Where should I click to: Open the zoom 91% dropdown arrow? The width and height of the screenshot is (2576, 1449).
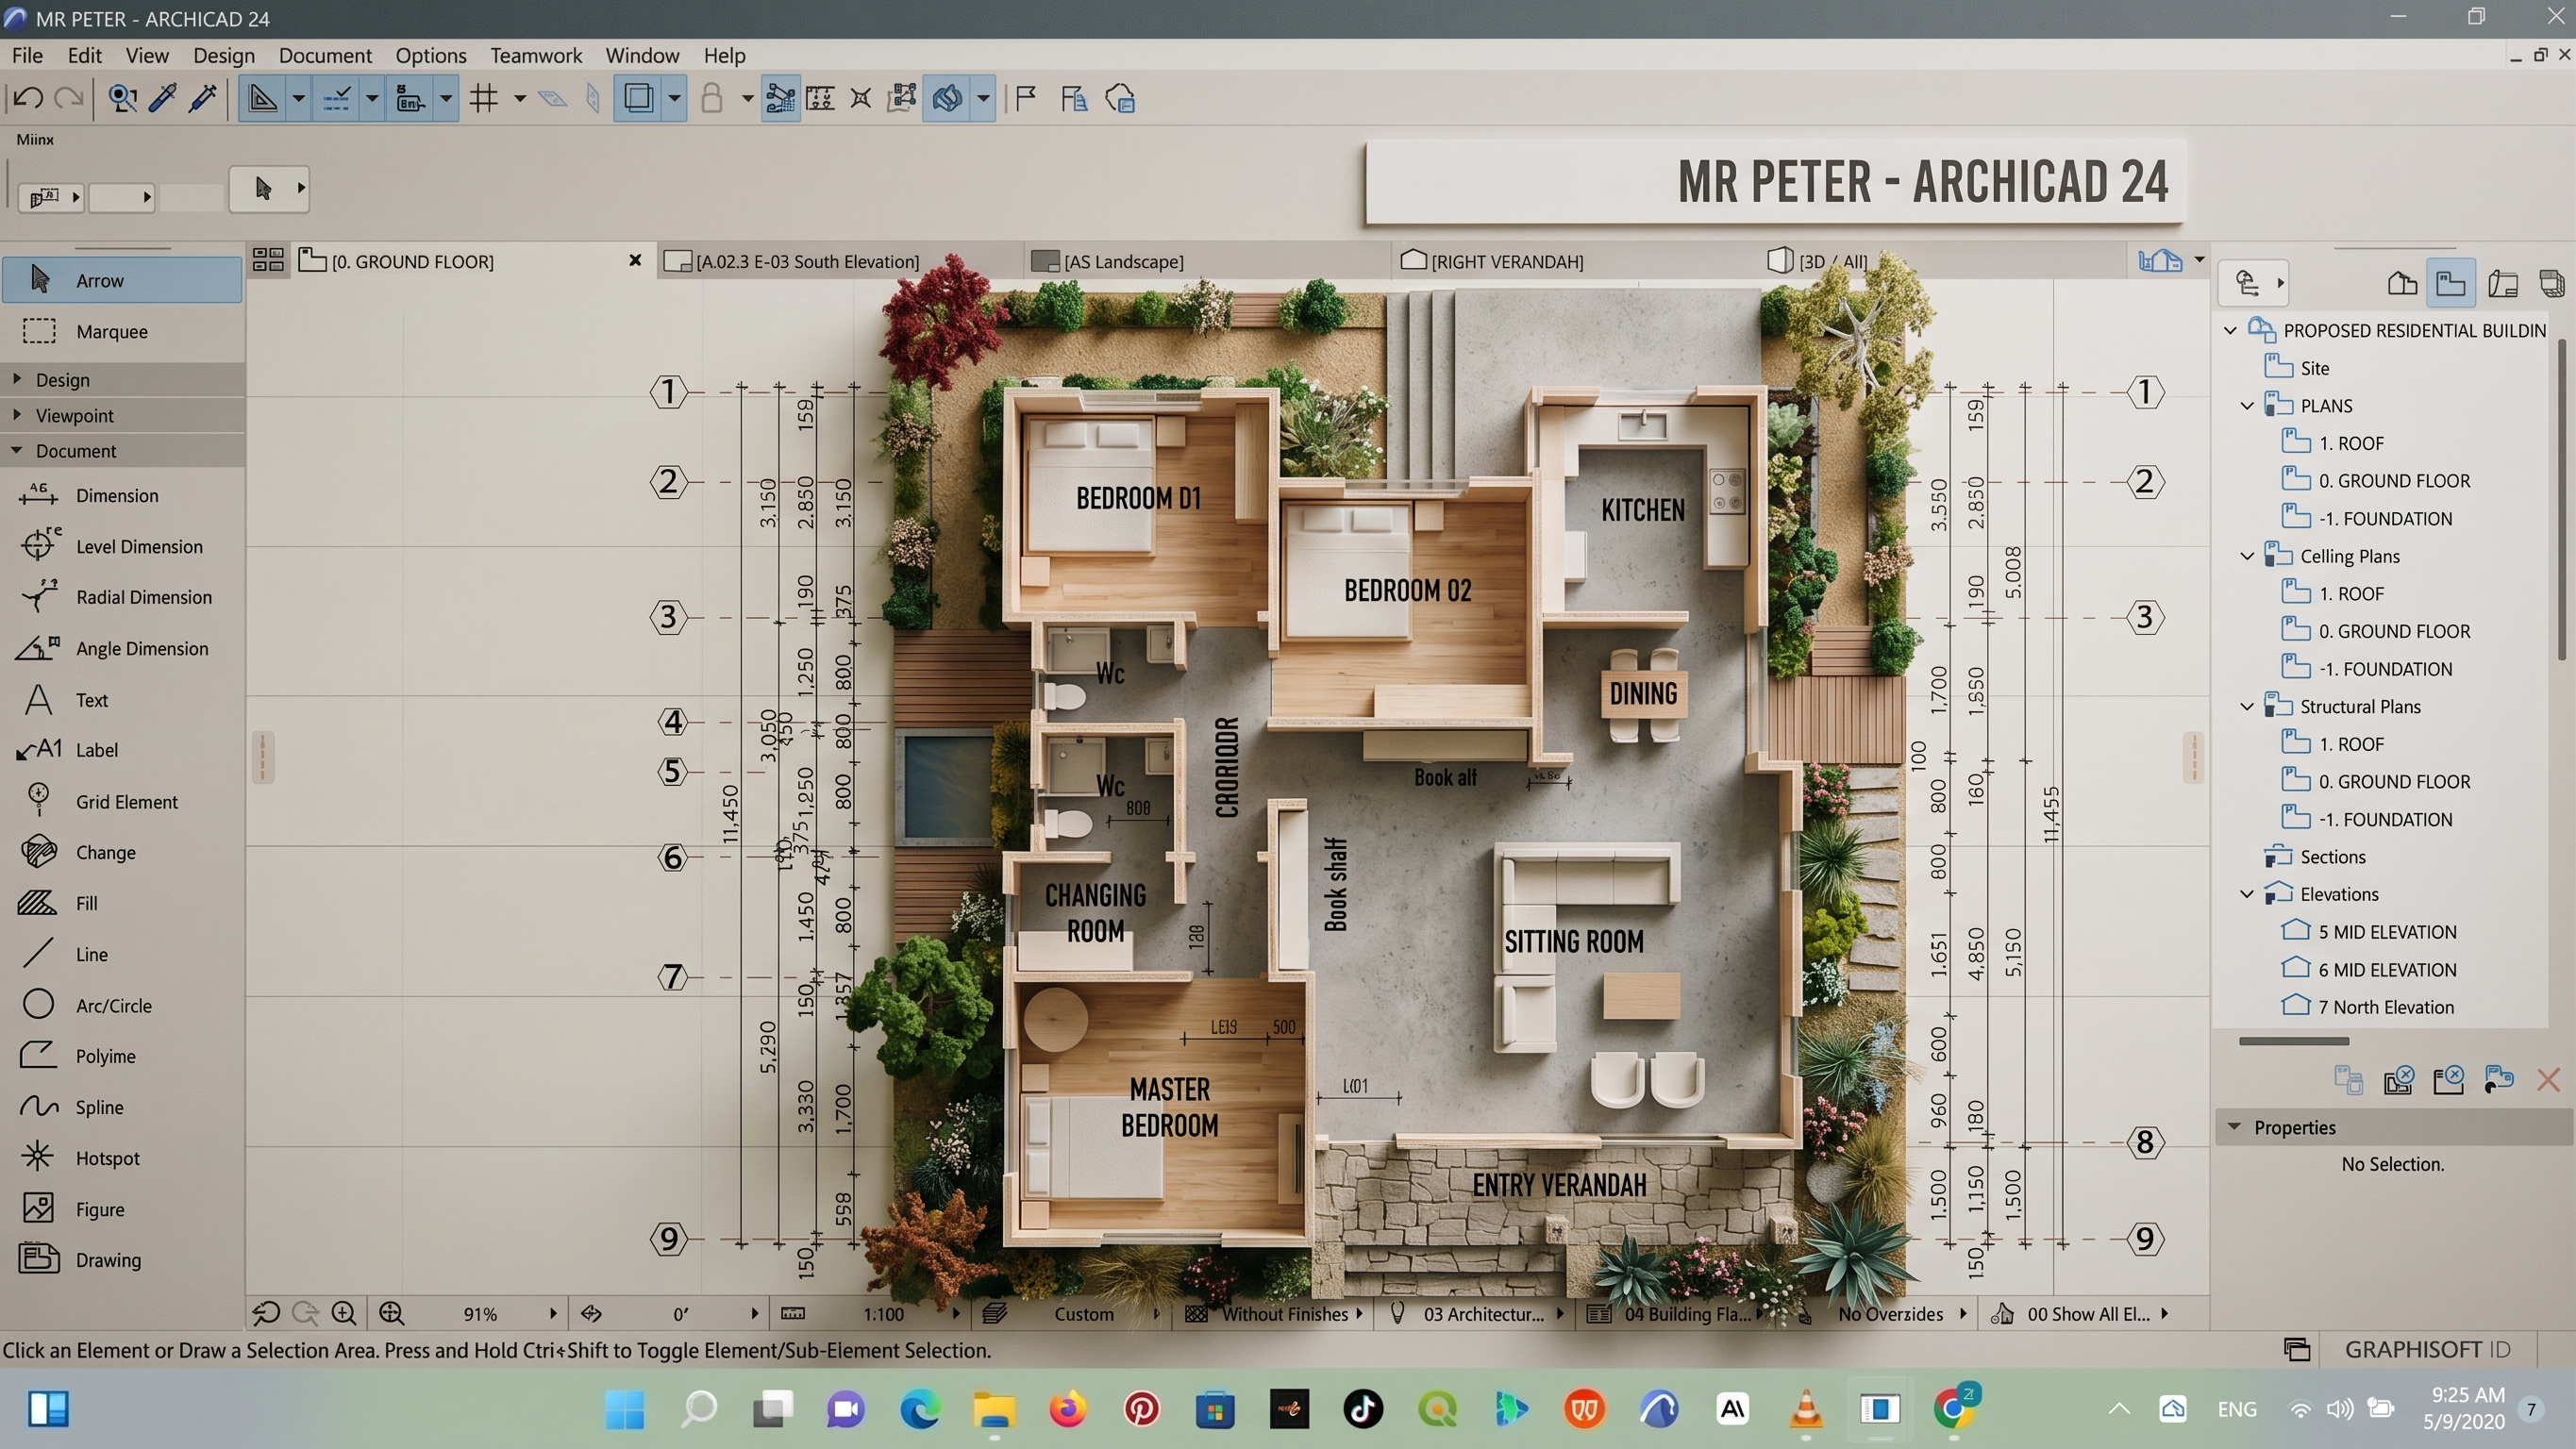click(x=553, y=1313)
